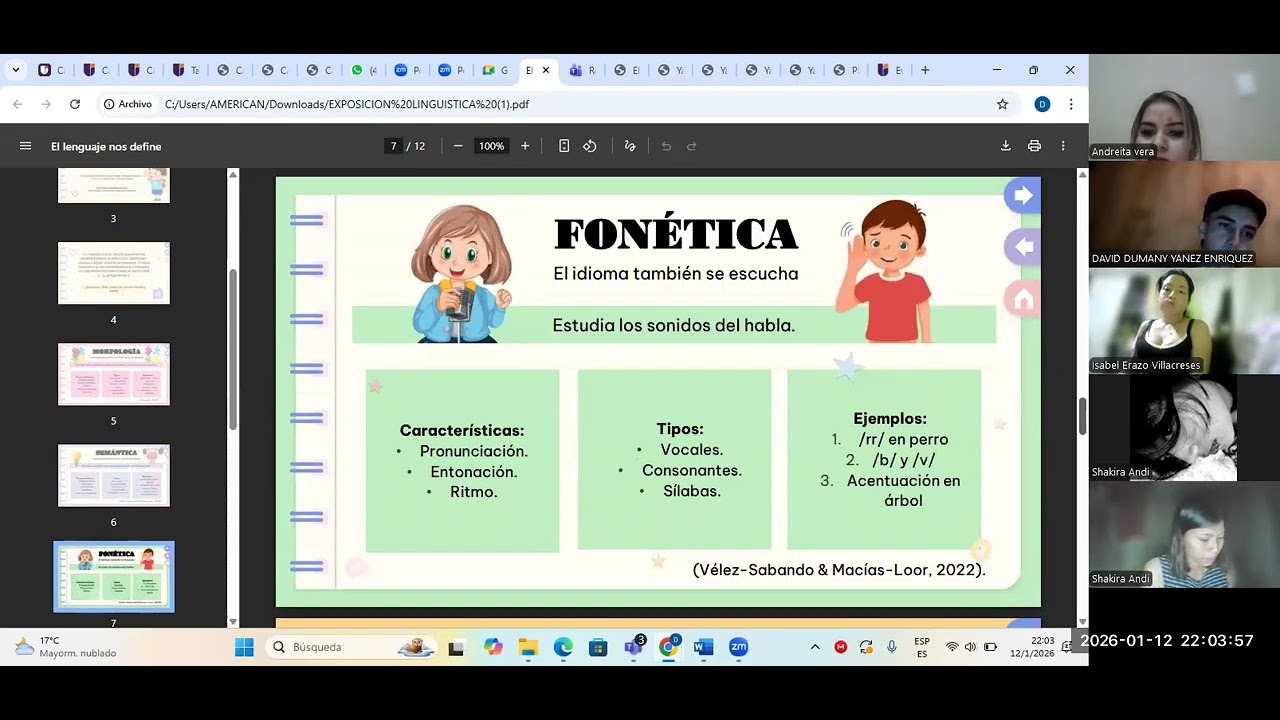Open the Chrome profile D avatar
Screen dimensions: 1280x720
pos(1042,104)
